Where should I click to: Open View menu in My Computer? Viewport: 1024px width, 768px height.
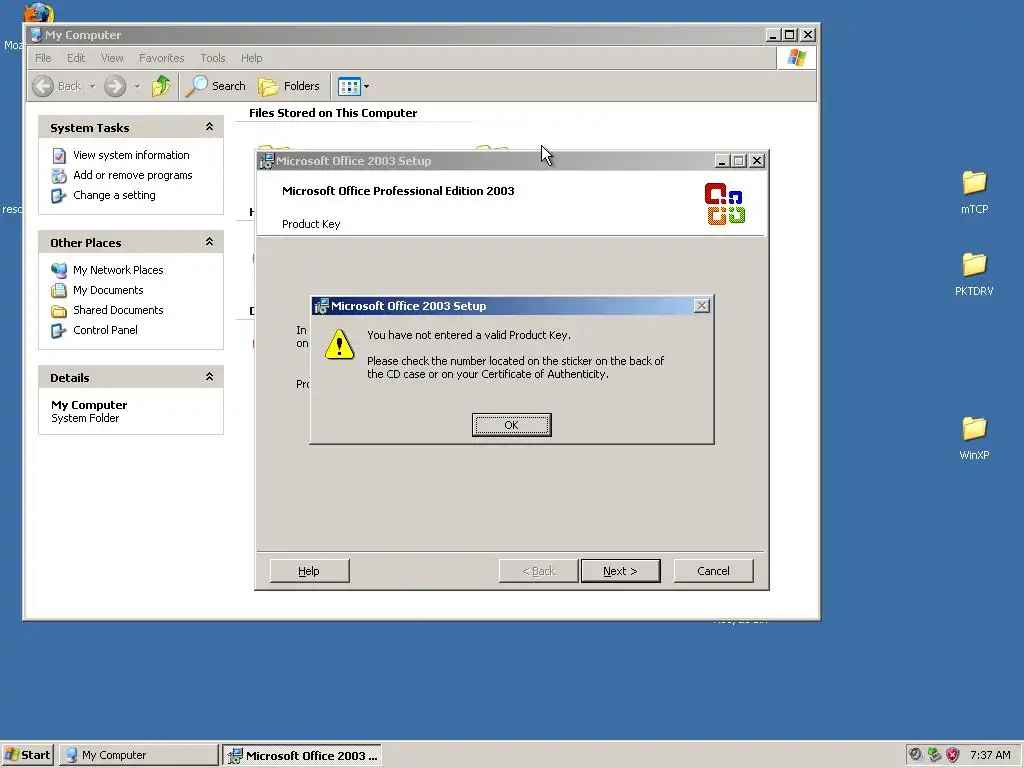112,58
